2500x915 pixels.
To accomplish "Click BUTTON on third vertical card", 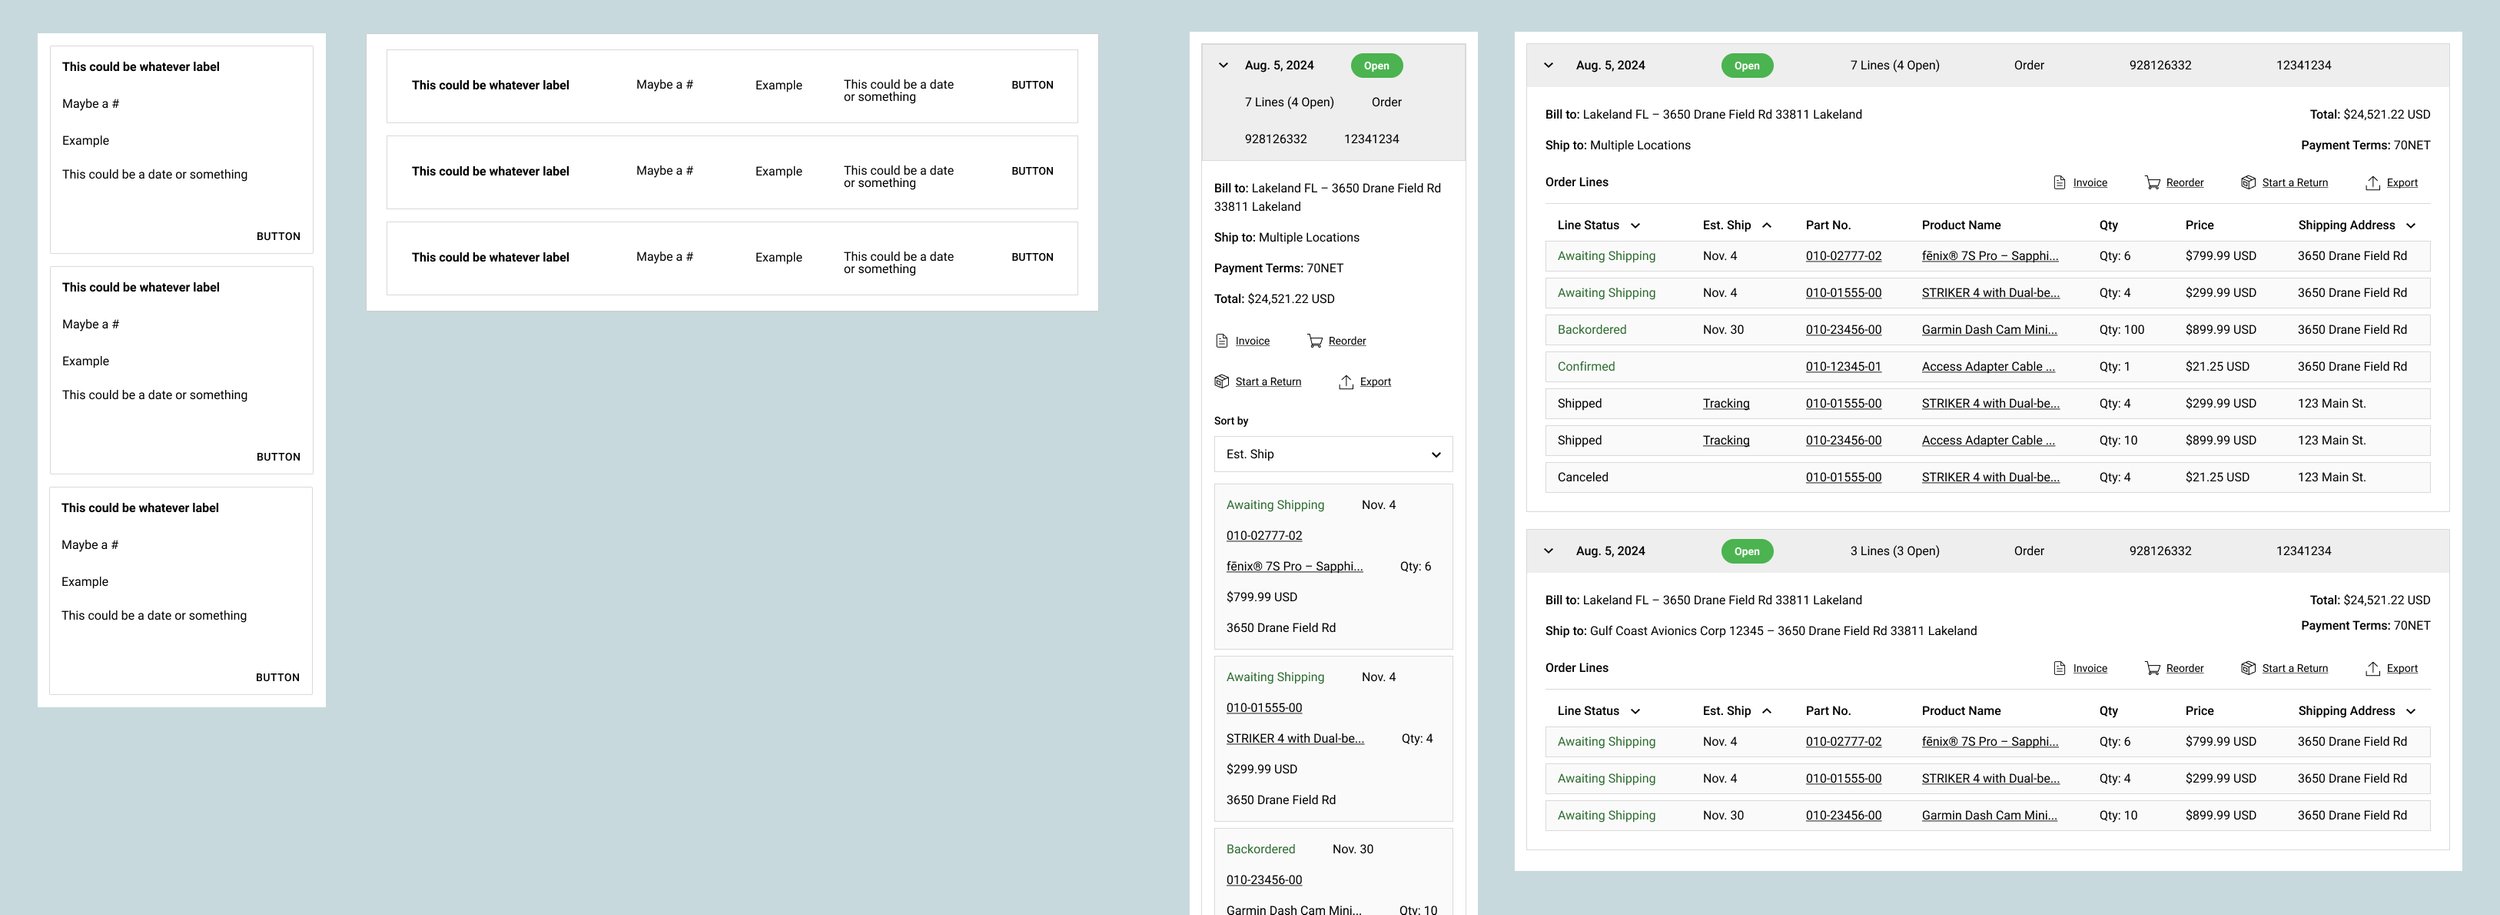I will pyautogui.click(x=277, y=678).
